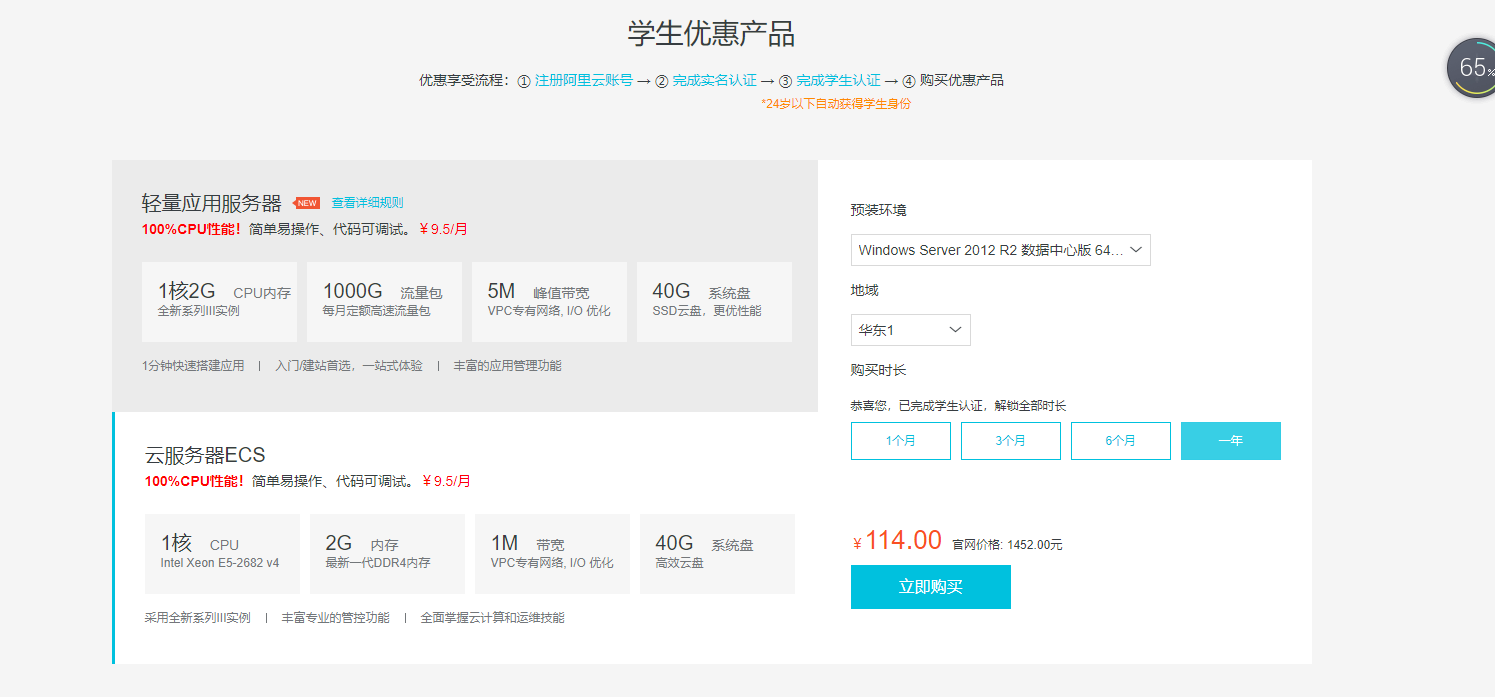Click the 恭喜您，已完成学生认证 message
The image size is (1495, 697).
coord(958,406)
